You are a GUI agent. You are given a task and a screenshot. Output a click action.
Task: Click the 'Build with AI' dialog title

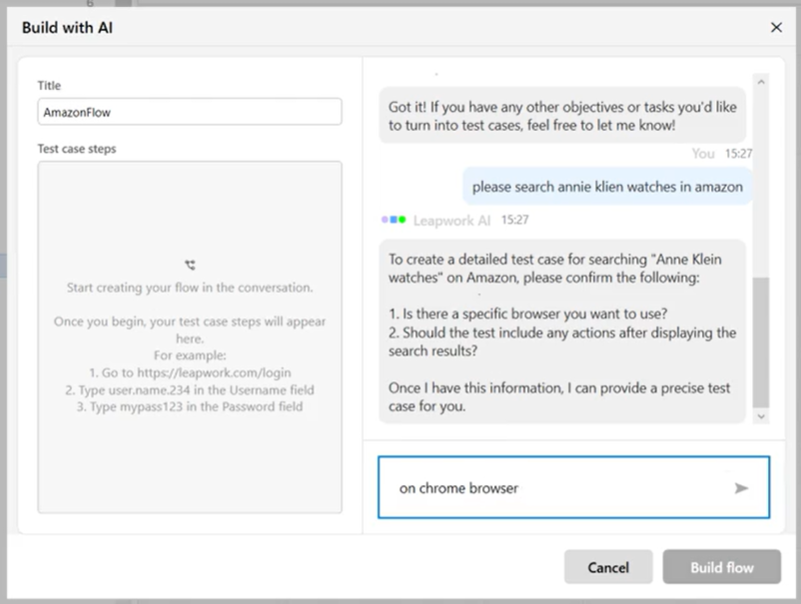(67, 27)
